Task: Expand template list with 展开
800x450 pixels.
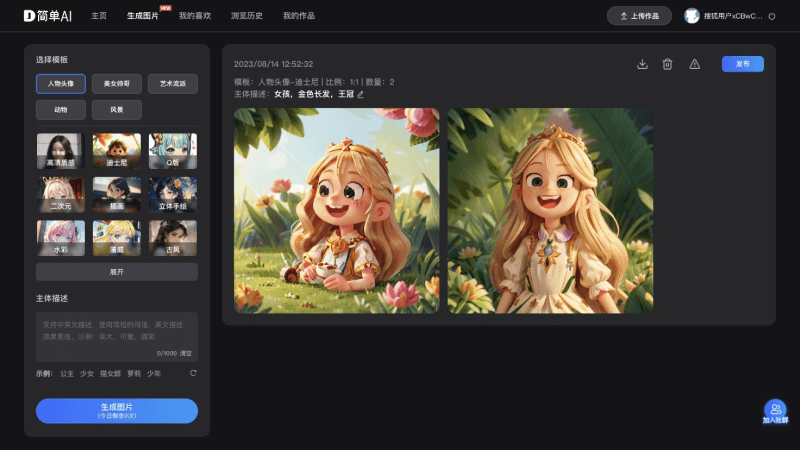Action: [117, 272]
